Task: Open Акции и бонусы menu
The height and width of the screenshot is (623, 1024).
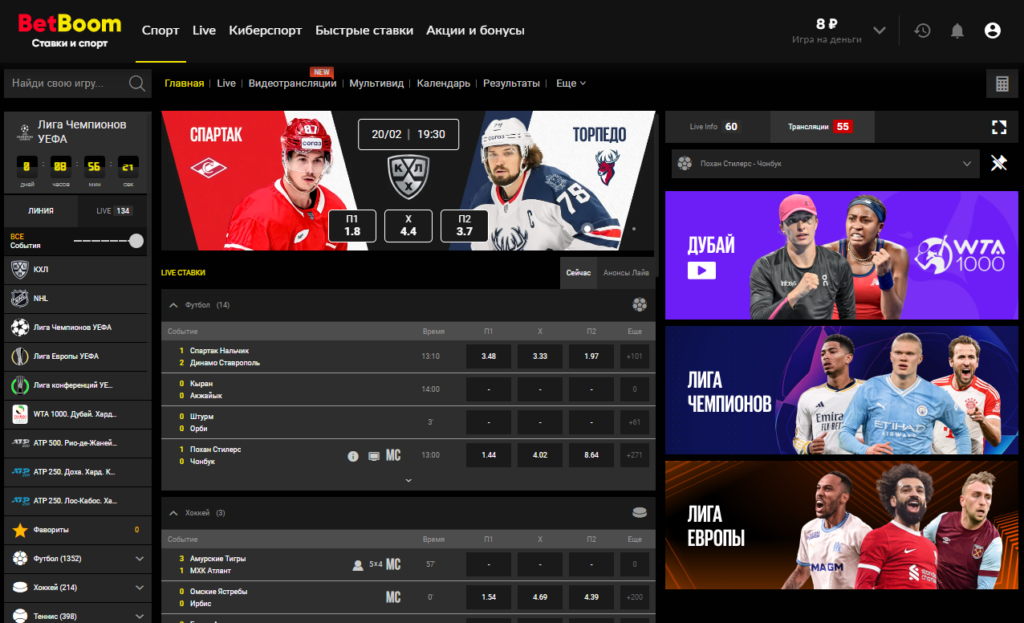Action: 475,30
